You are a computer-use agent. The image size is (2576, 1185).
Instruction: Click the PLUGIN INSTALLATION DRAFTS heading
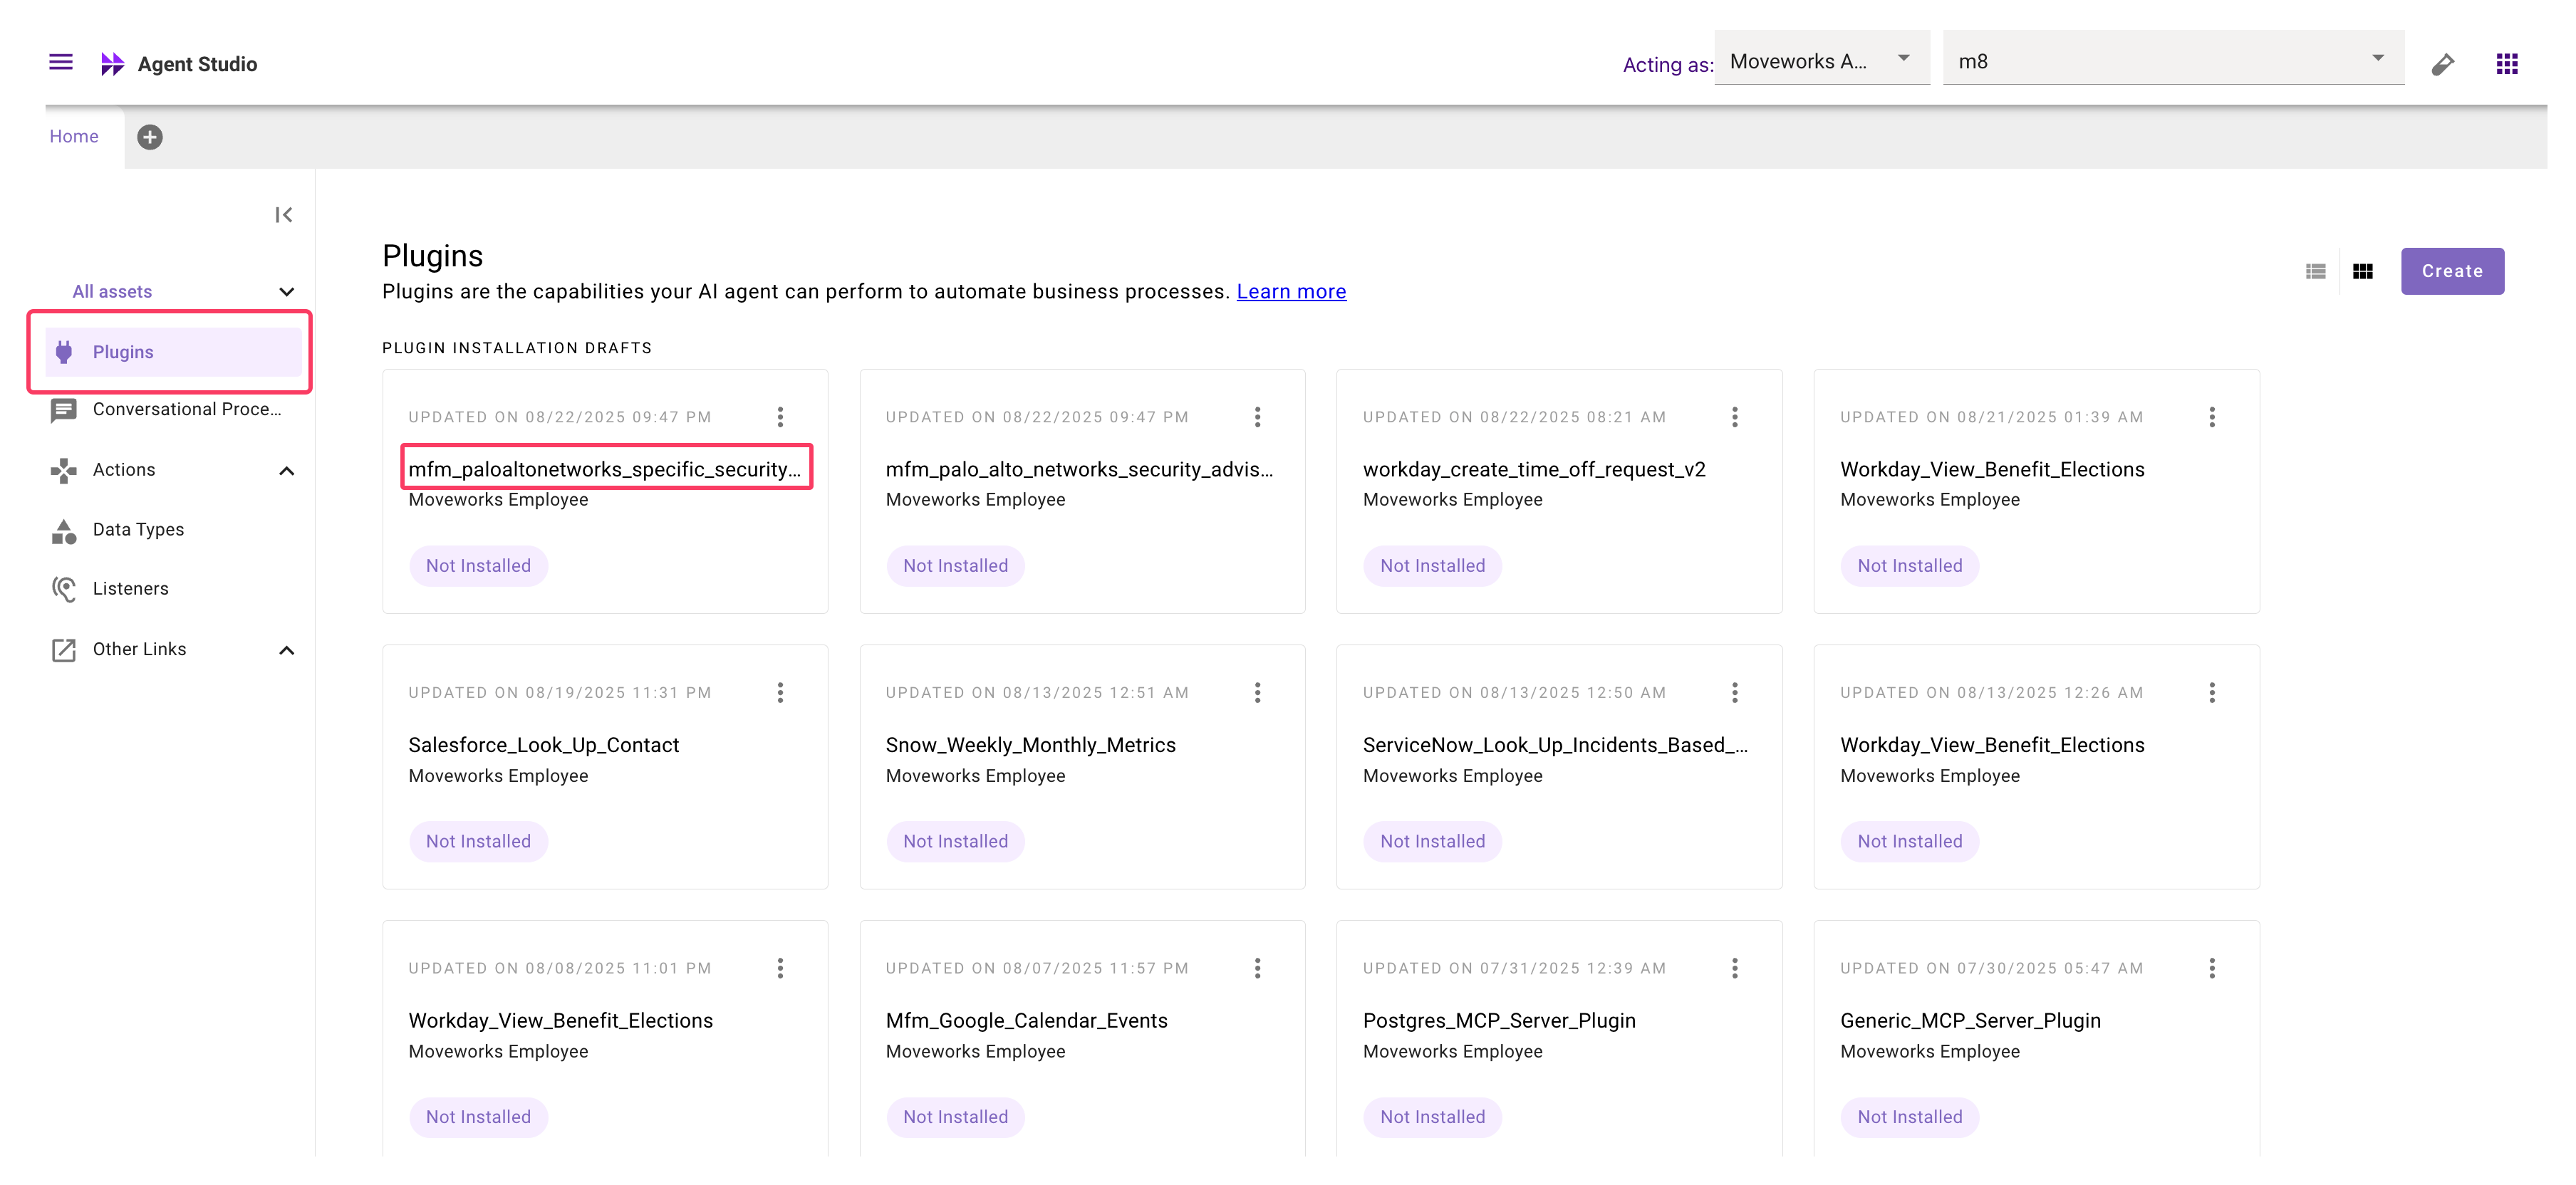pyautogui.click(x=516, y=348)
